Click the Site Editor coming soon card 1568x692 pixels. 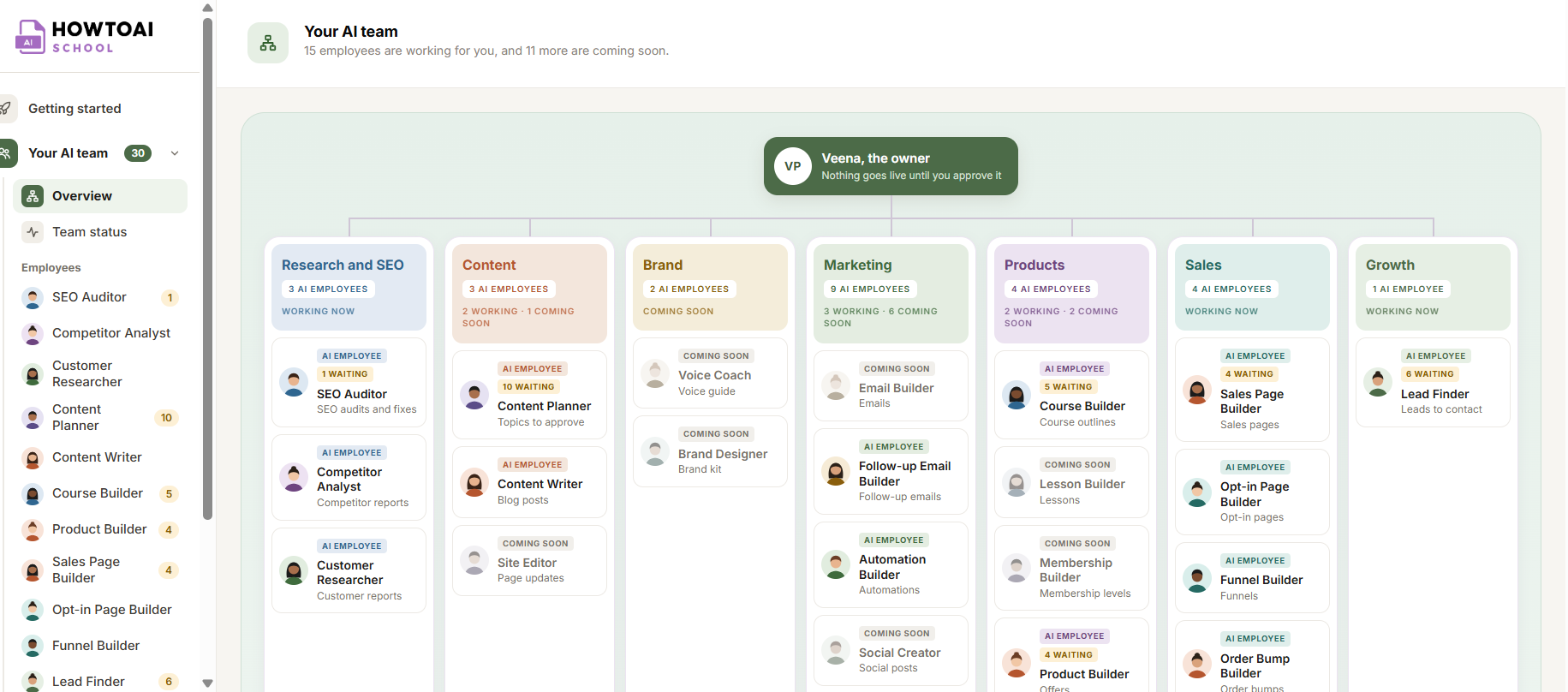530,561
